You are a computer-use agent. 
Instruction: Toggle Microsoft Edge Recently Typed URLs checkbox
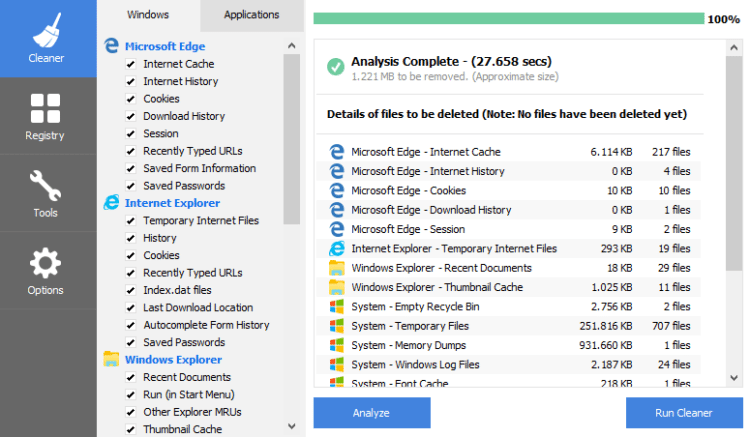tap(131, 151)
